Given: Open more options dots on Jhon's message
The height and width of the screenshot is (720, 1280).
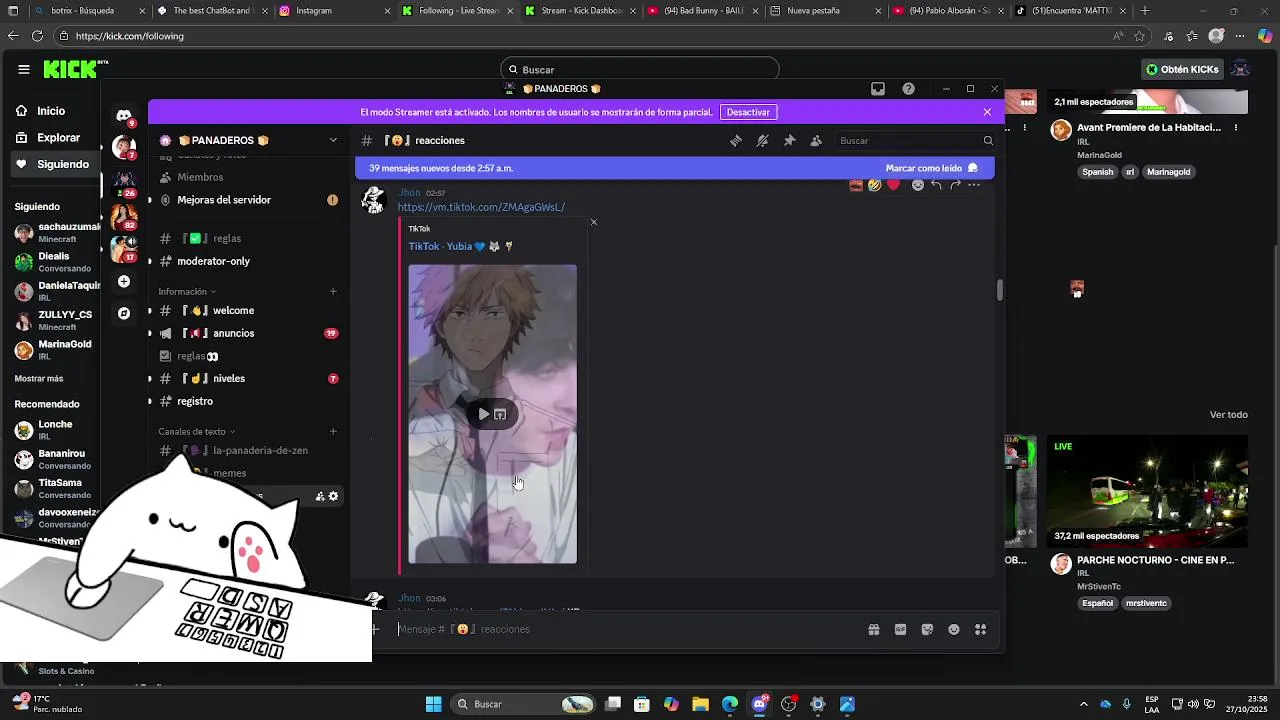Looking at the screenshot, I should coord(974,185).
